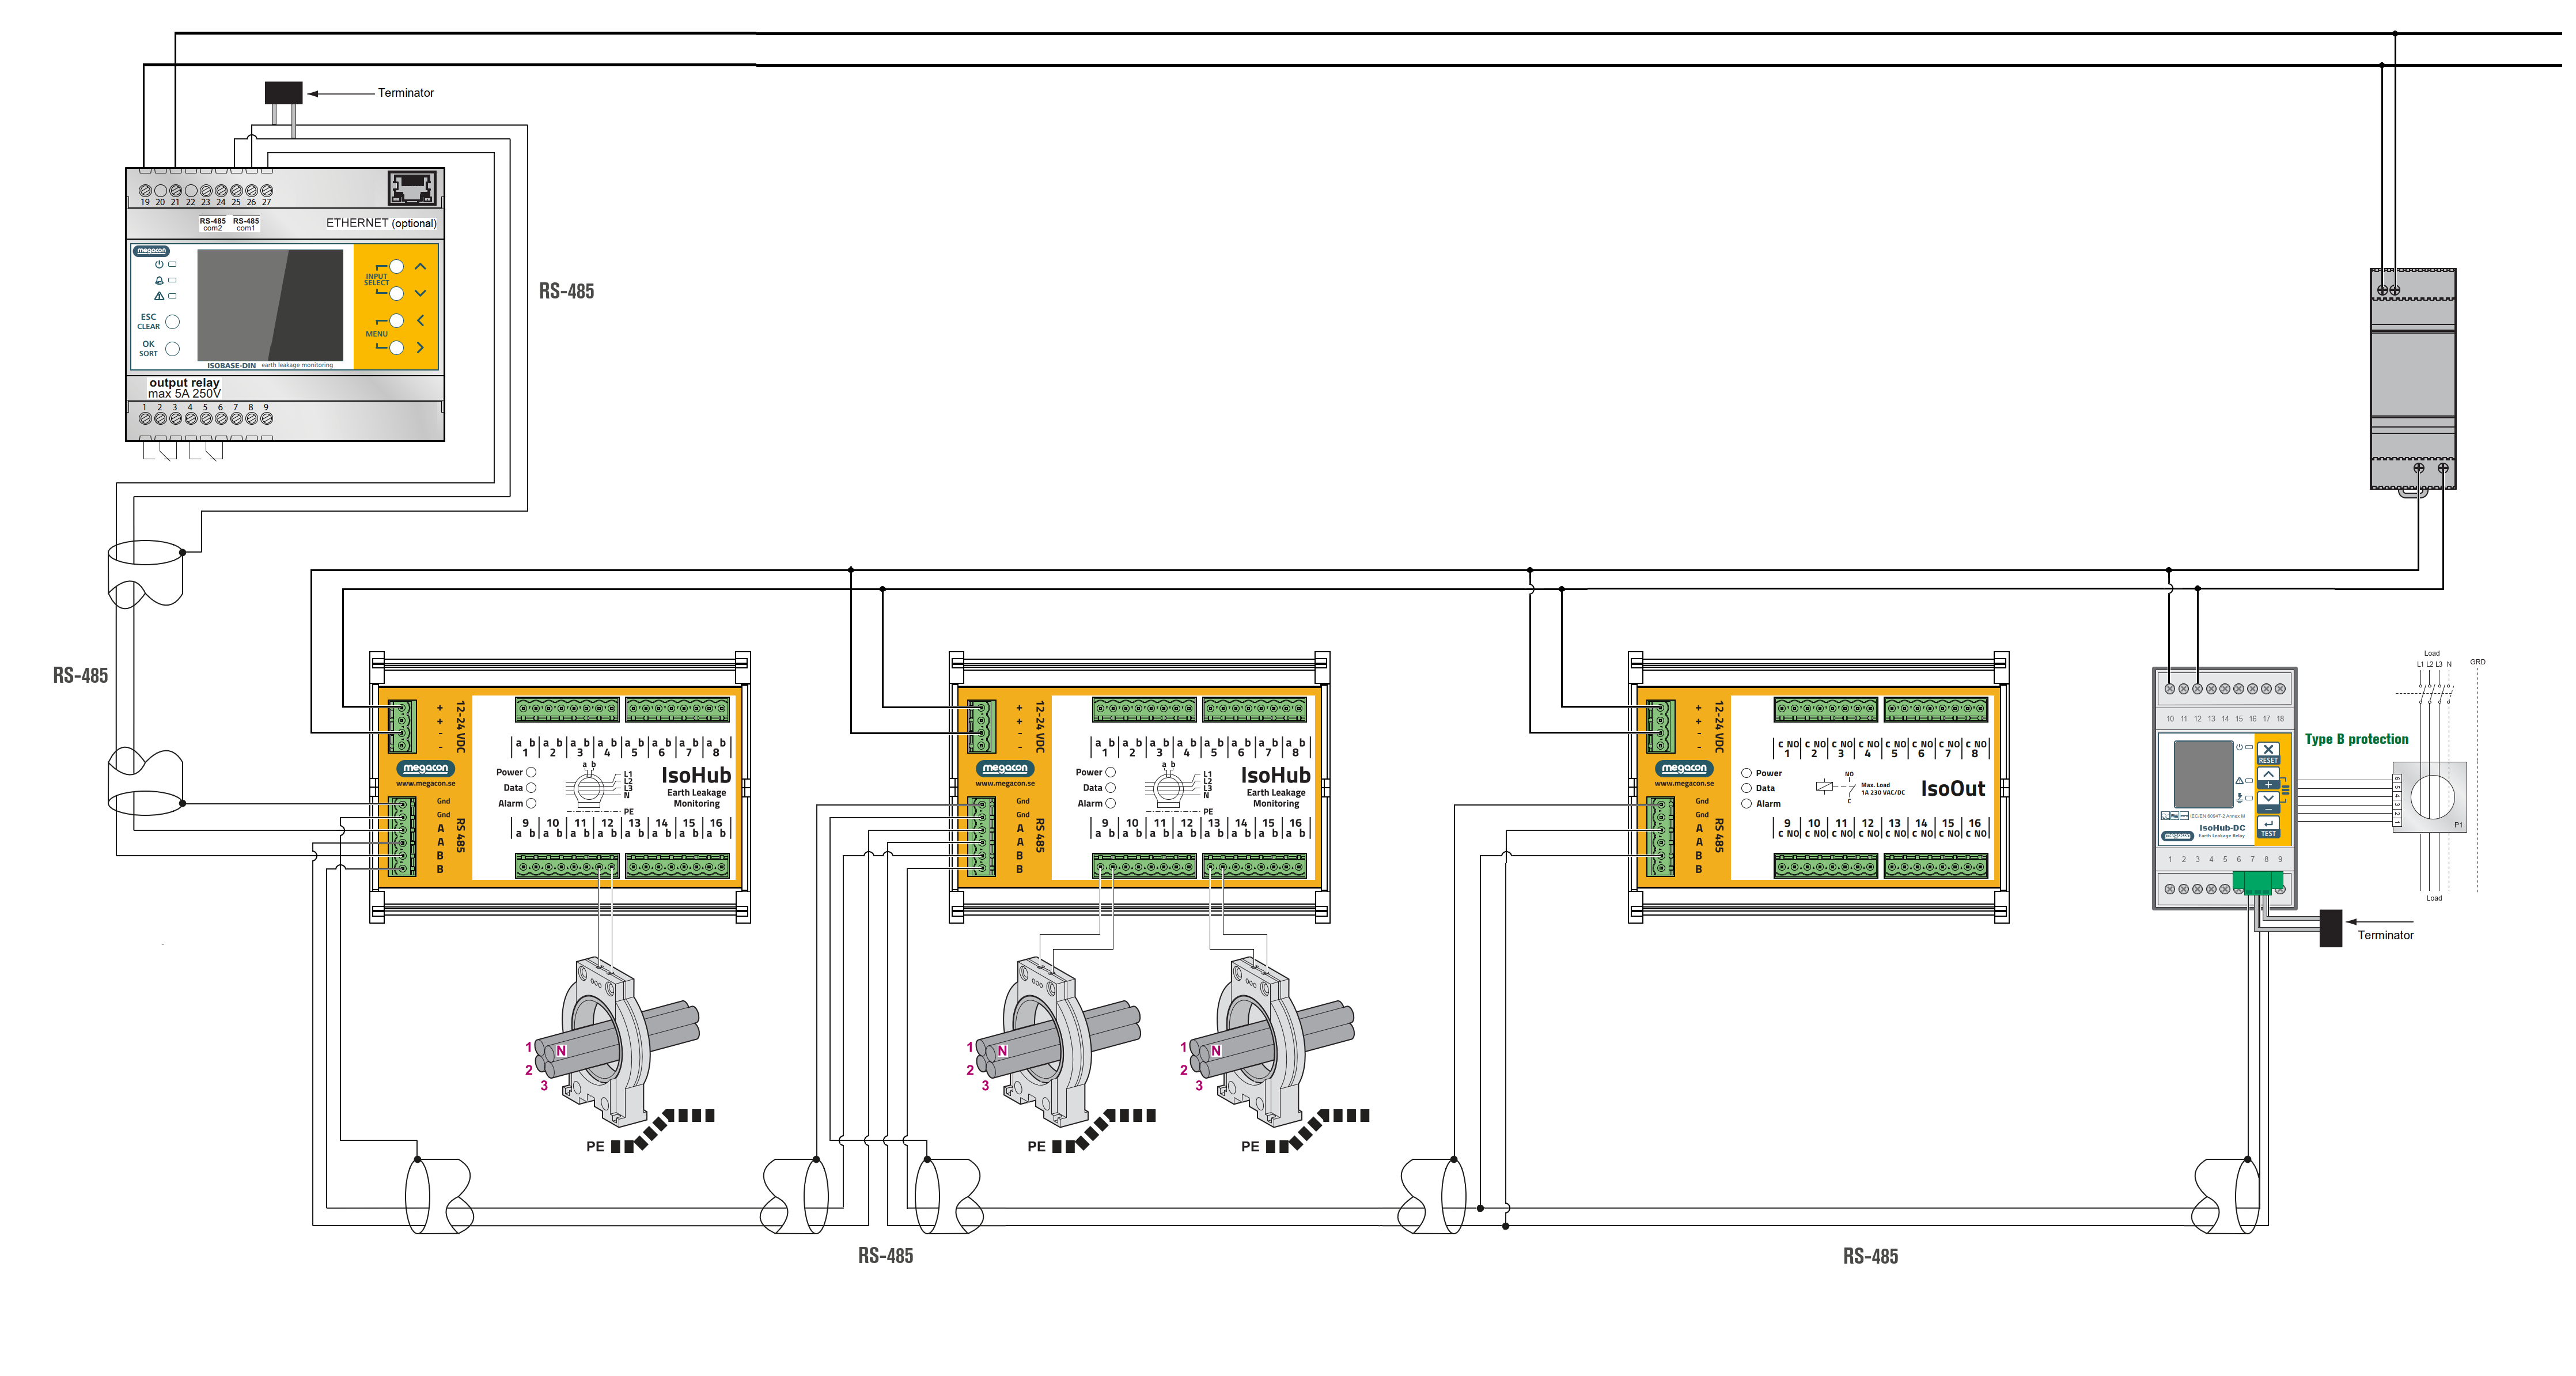Viewport: 2576px width, 1376px height.
Task: Click the 'www.megacon.se' text on first IsoHub
Action: [426, 783]
